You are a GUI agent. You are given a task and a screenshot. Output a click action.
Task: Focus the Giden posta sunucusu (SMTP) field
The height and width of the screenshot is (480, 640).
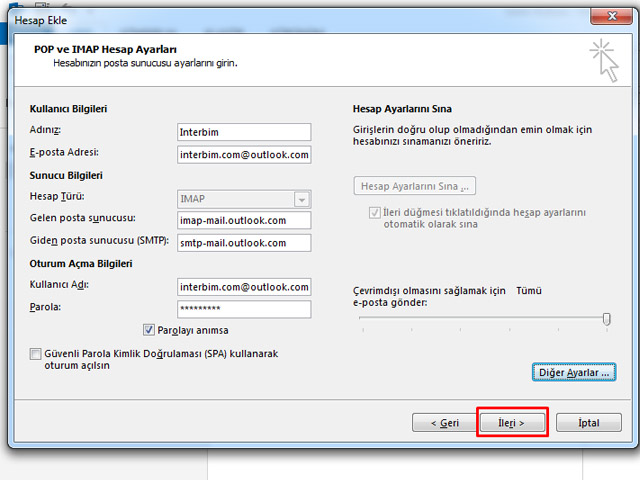[244, 243]
